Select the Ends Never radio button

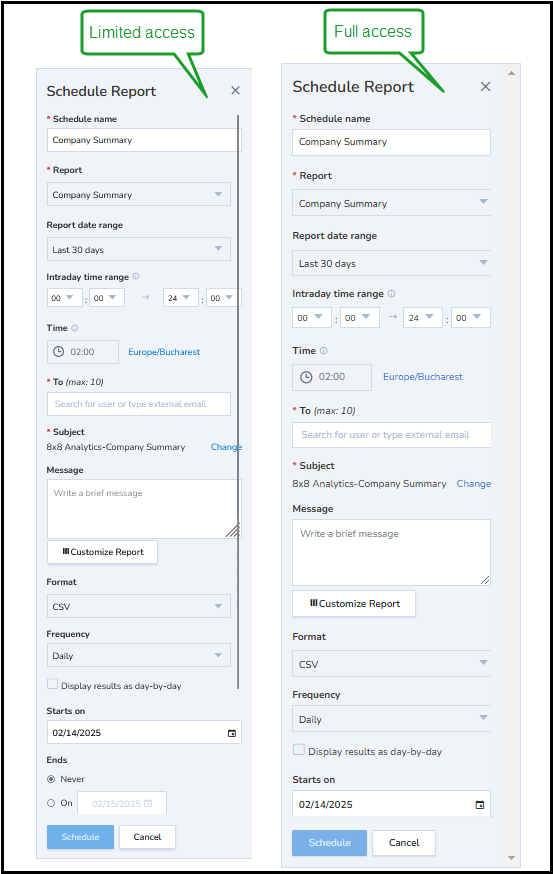point(51,779)
